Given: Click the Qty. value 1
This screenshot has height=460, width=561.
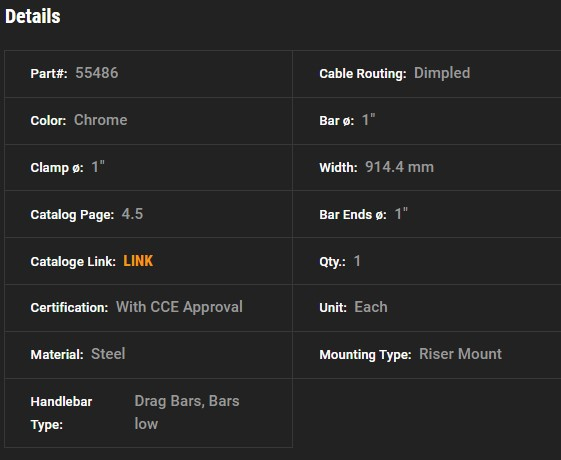Looking at the screenshot, I should coord(357,261).
